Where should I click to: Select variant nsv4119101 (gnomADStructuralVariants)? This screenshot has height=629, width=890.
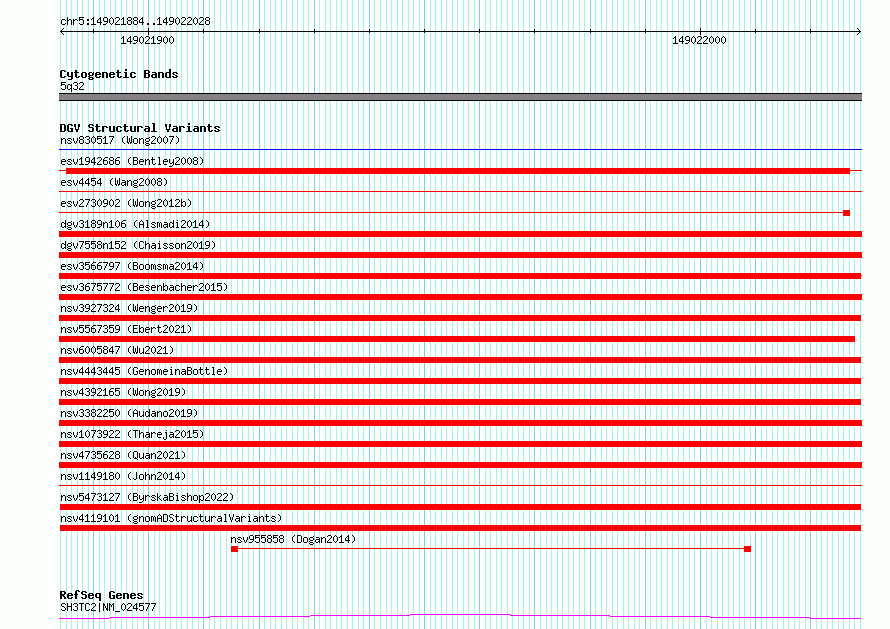coord(171,518)
